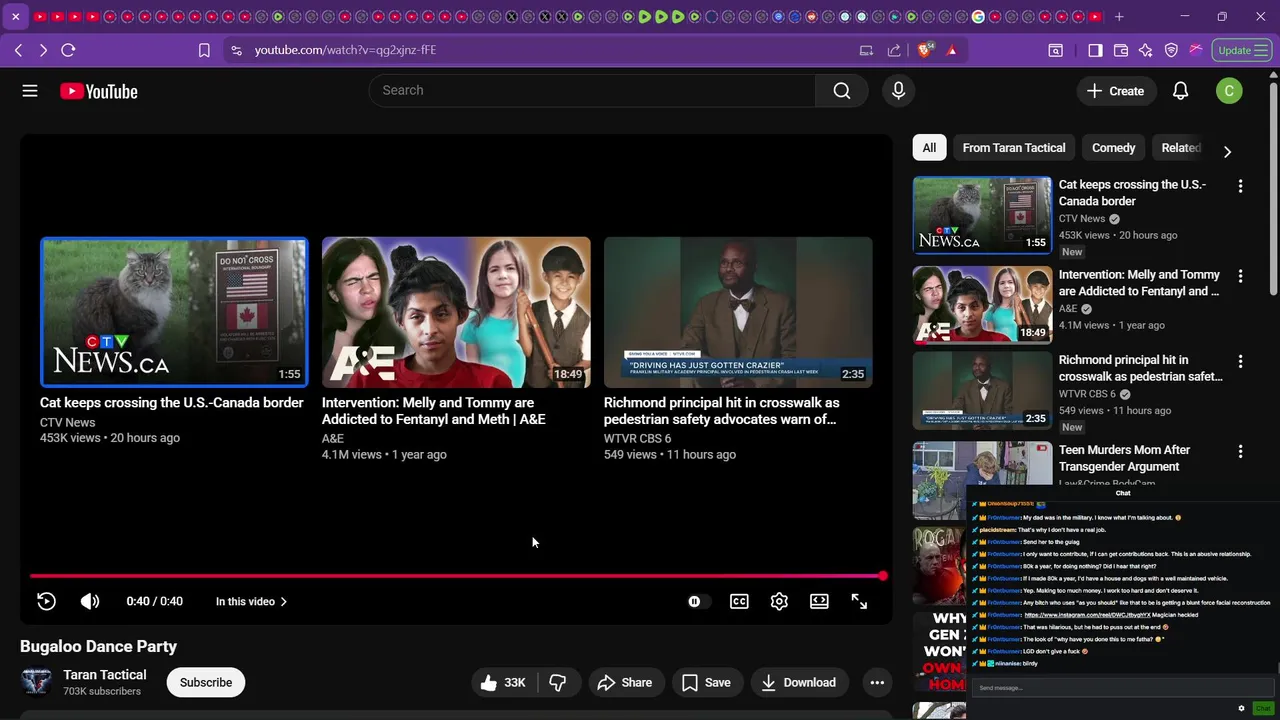This screenshot has width=1280, height=720.
Task: Open the Brave Shields lion icon
Action: (x=925, y=50)
